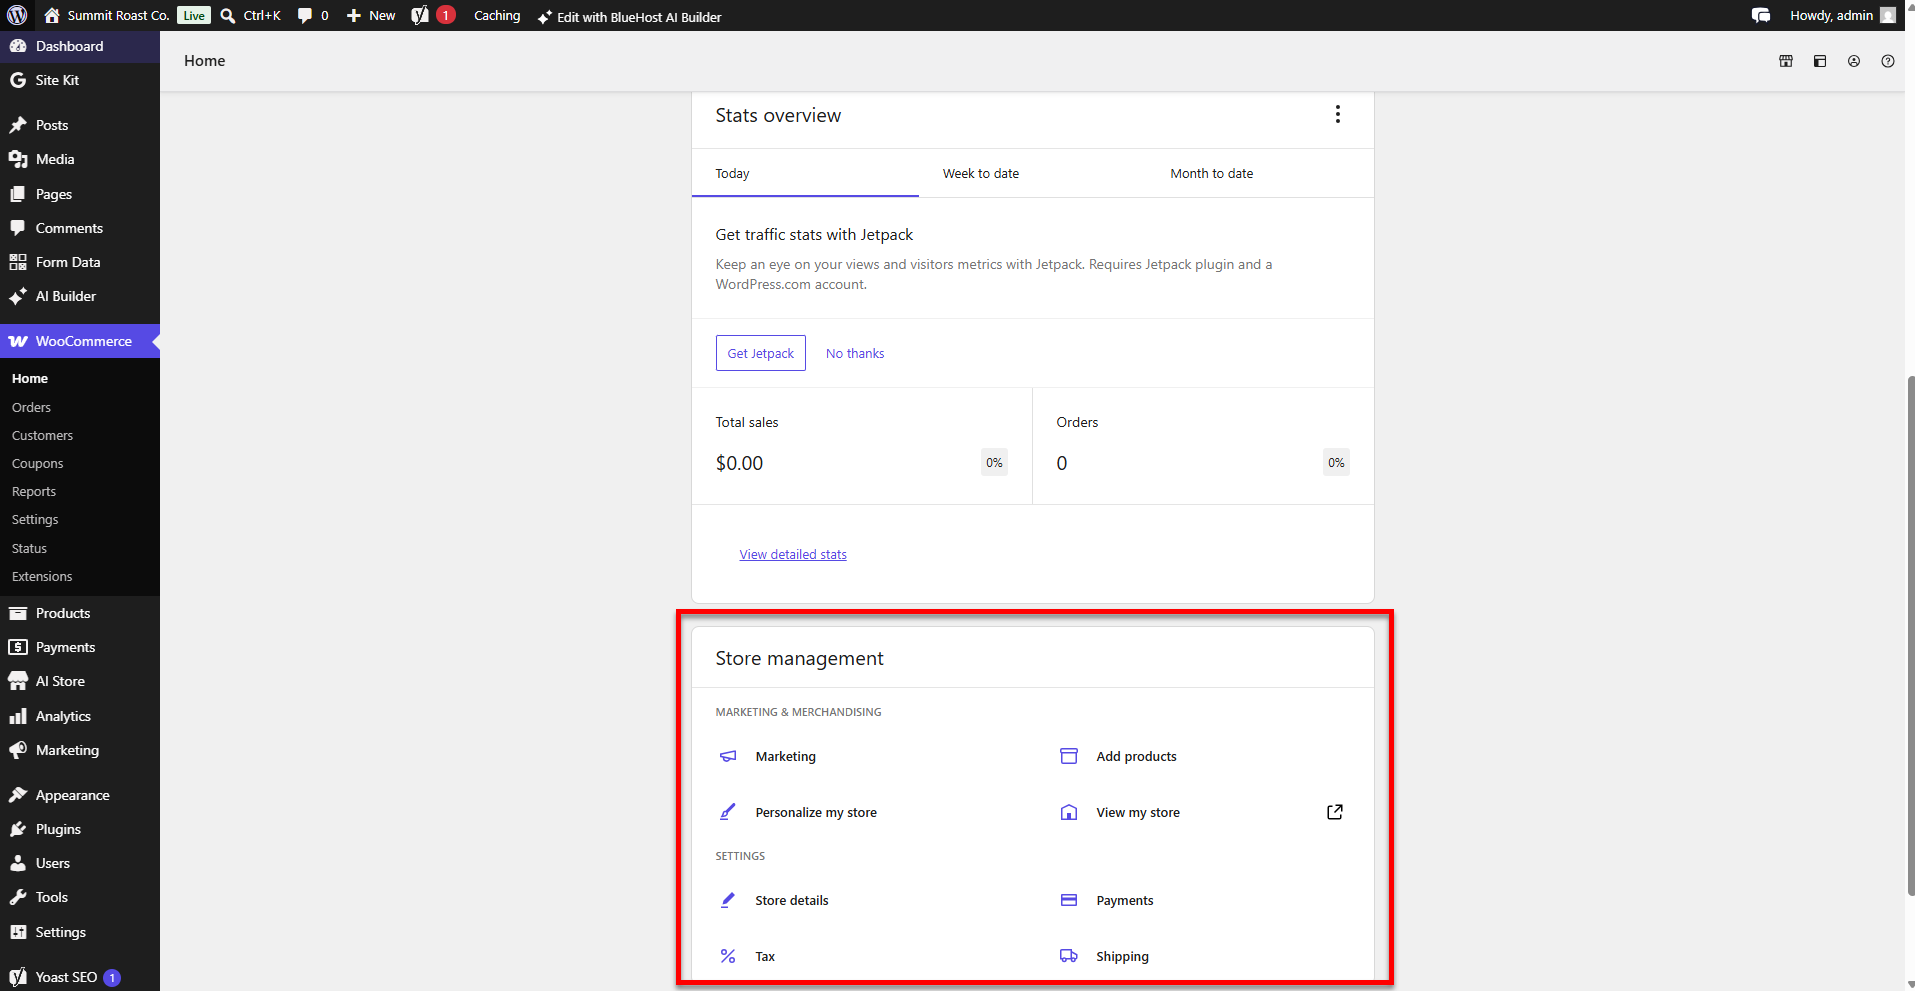Image resolution: width=1915 pixels, height=991 pixels.
Task: Open Products in sidebar
Action: coord(80,613)
